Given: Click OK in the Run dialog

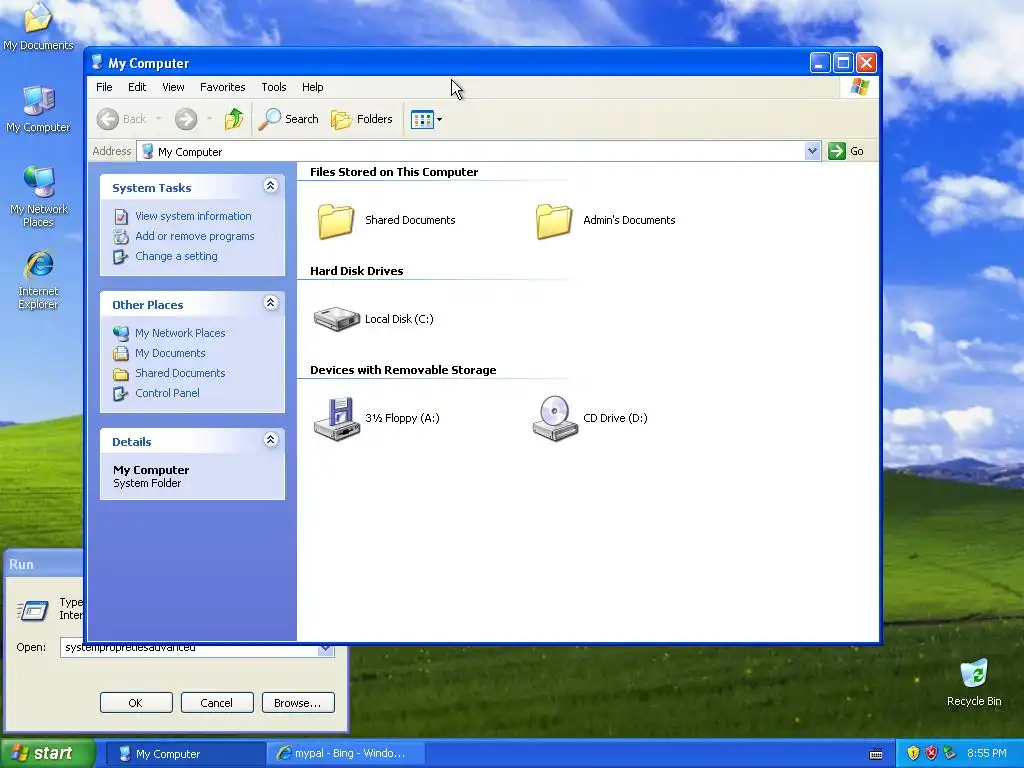Looking at the screenshot, I should tap(136, 703).
